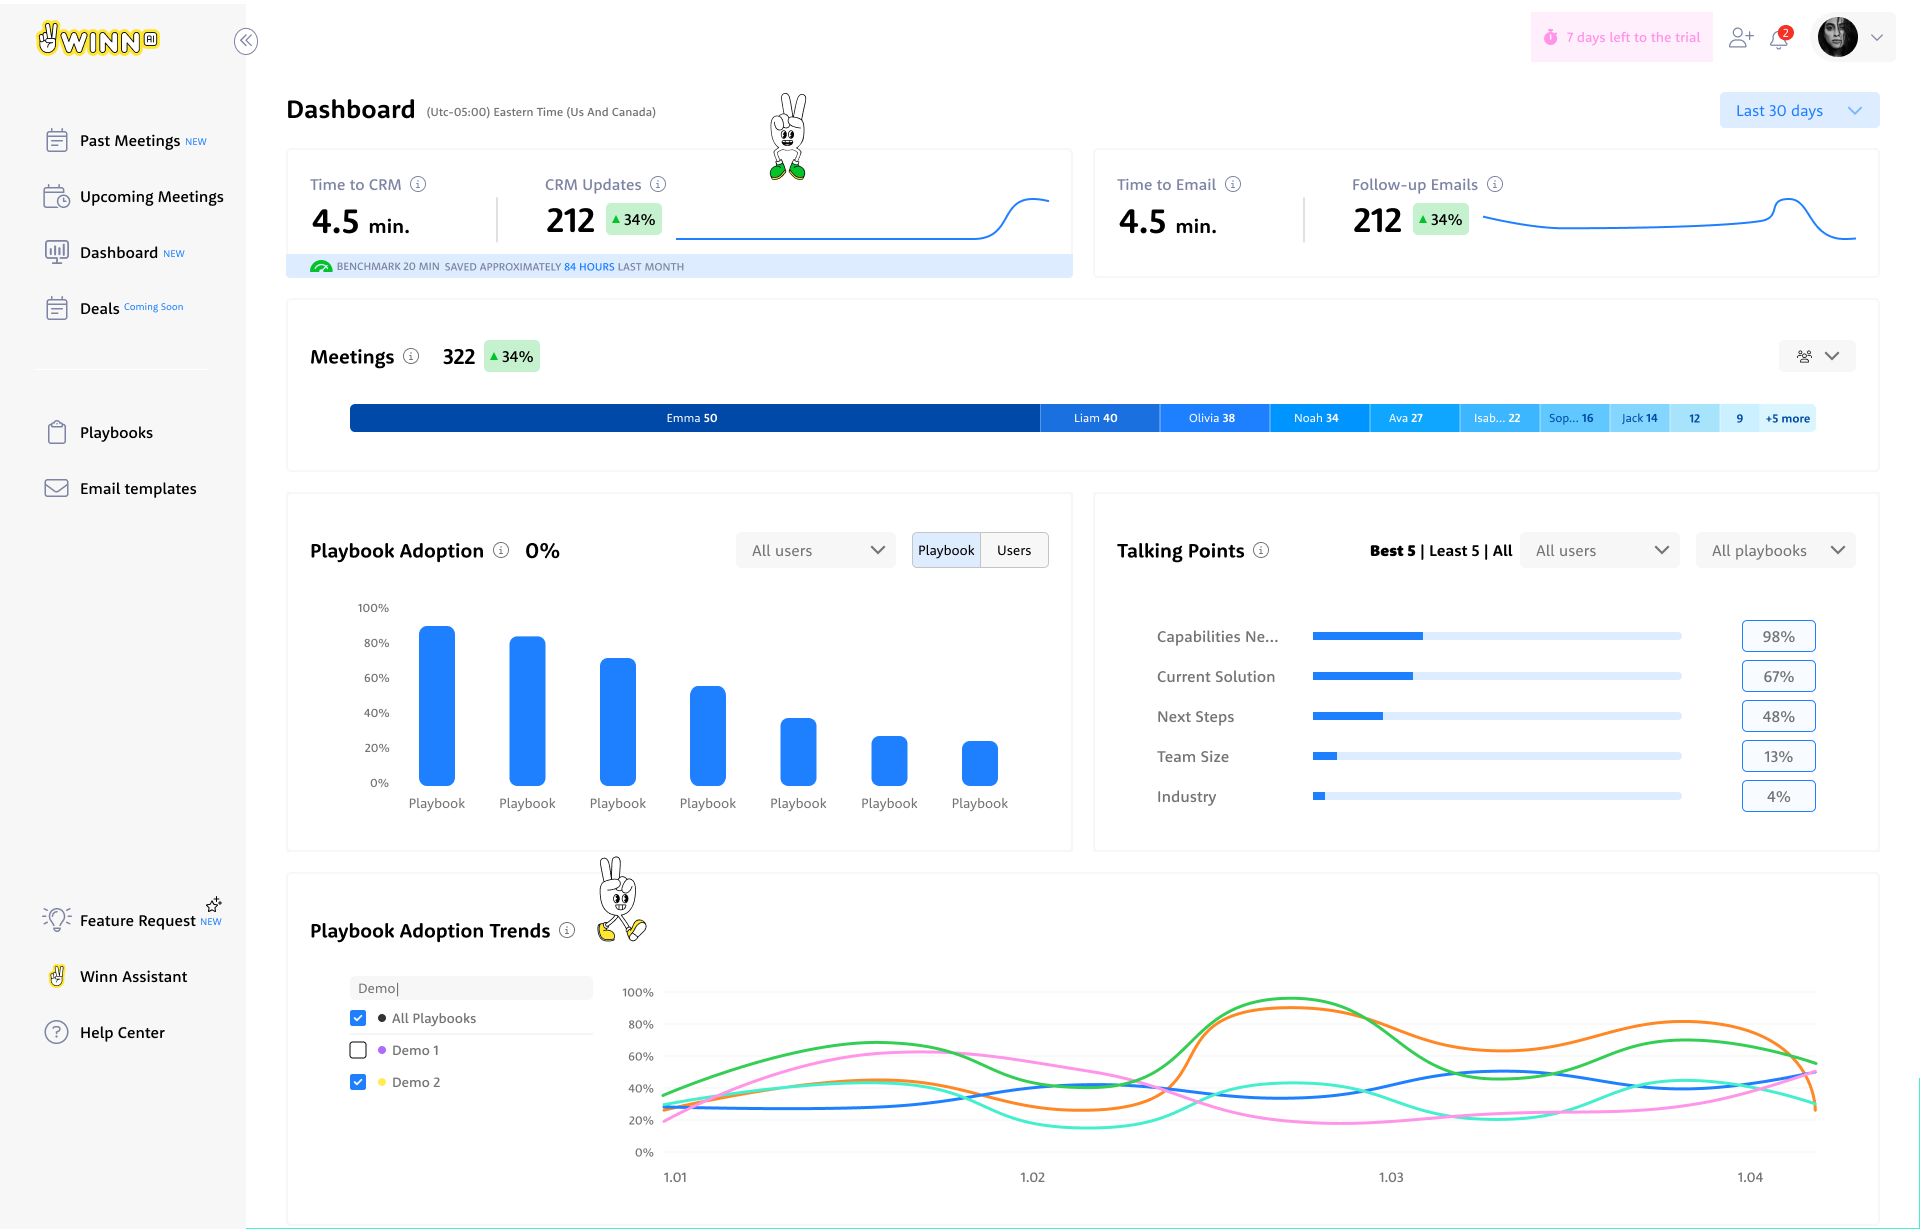Open Playbook Adoption All users dropdown
Image resolution: width=1920 pixels, height=1229 pixels.
tap(816, 550)
